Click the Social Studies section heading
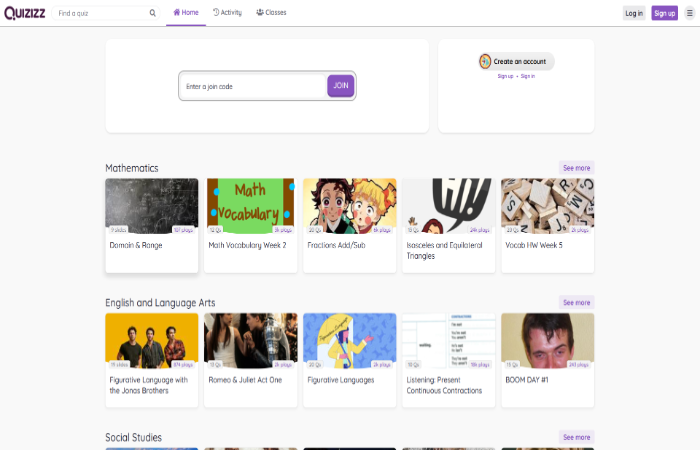The width and height of the screenshot is (700, 450). tap(133, 438)
